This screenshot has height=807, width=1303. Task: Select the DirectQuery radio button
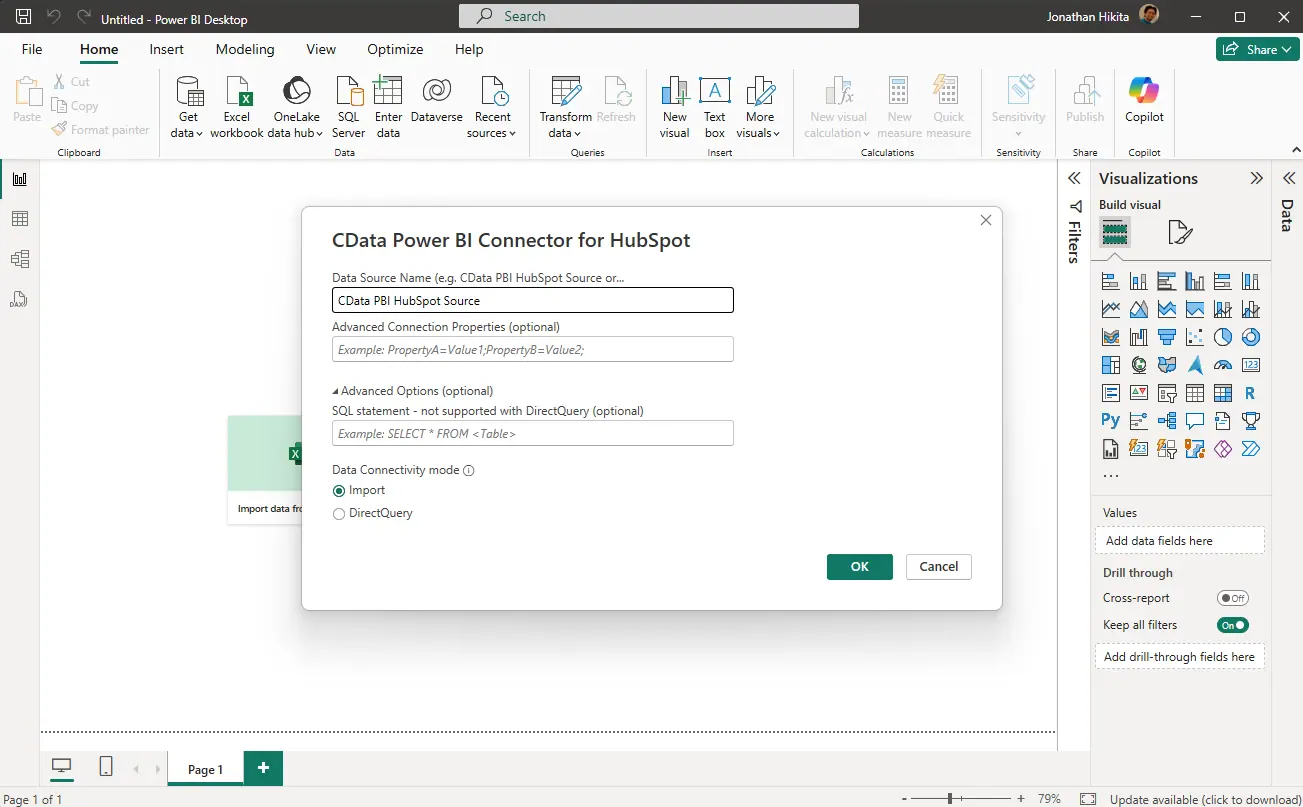tap(339, 514)
